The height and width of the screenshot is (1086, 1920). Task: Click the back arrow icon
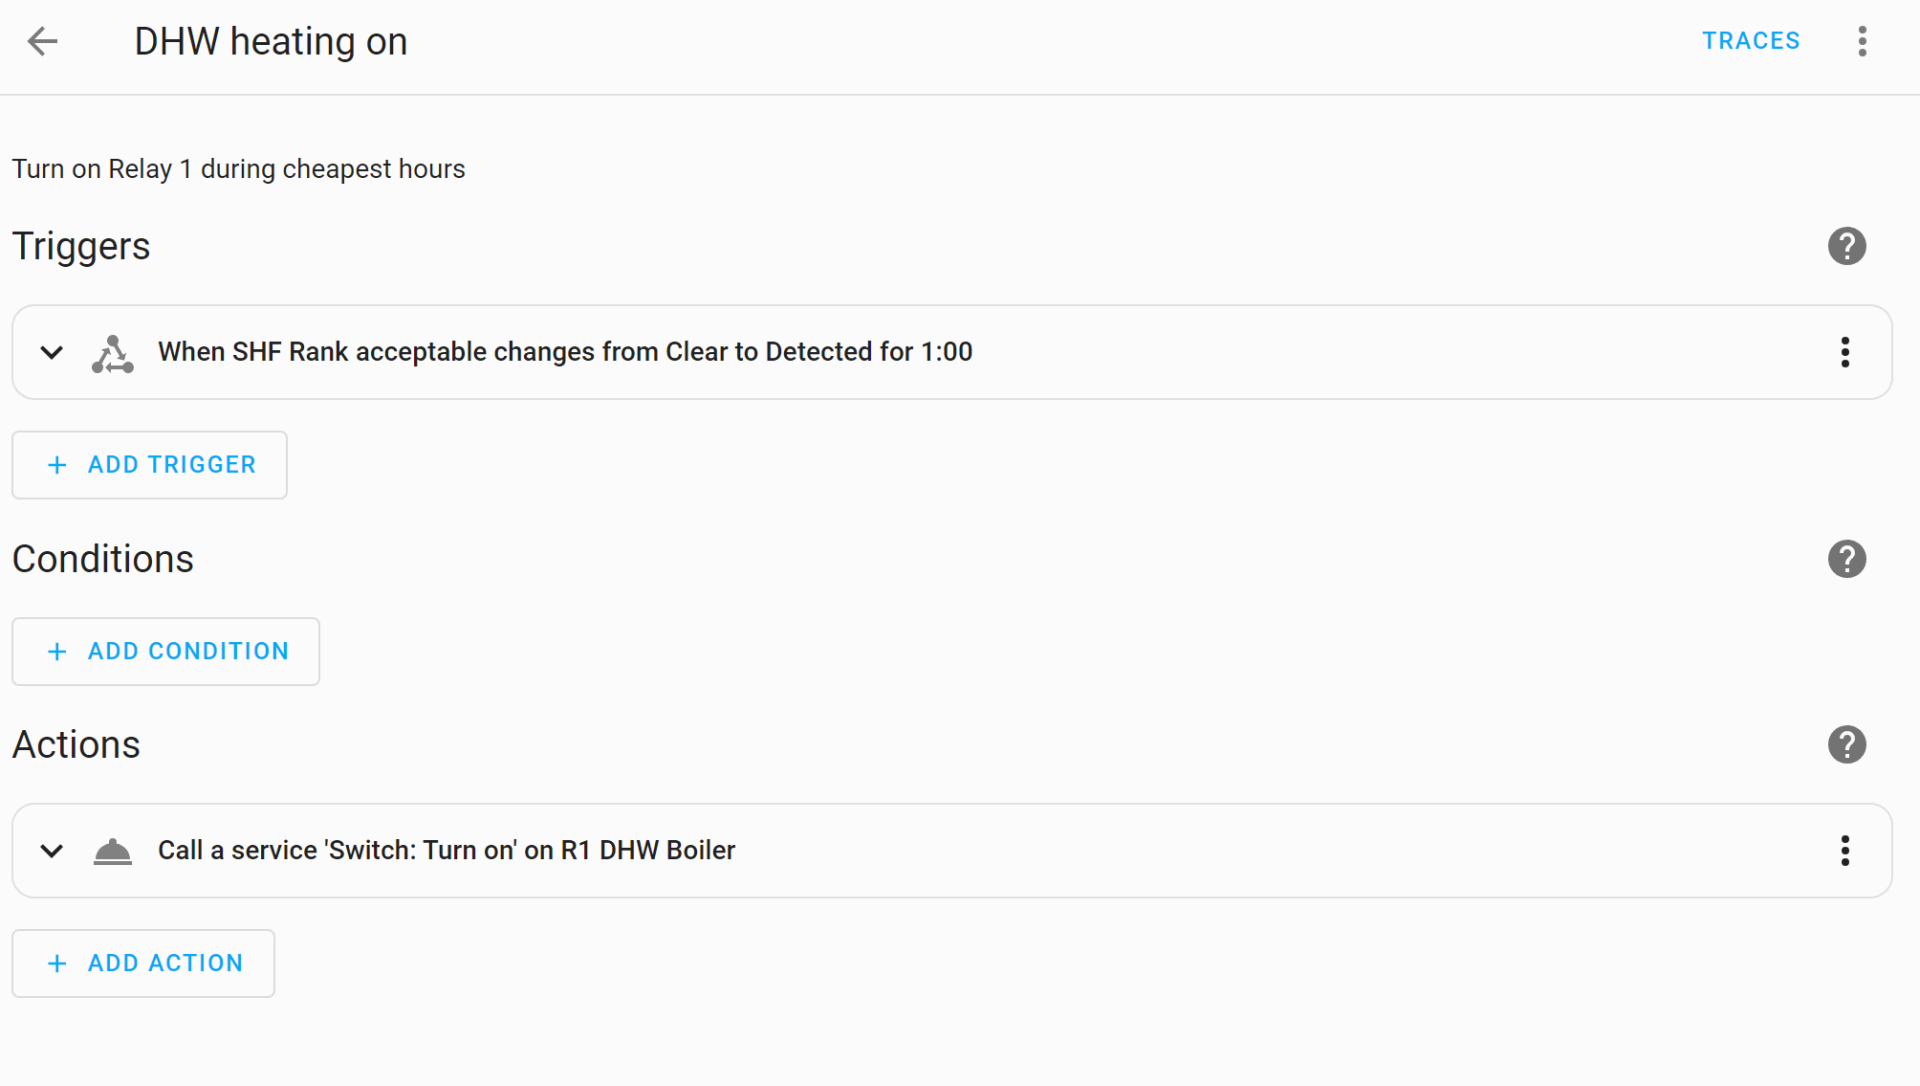(x=42, y=41)
